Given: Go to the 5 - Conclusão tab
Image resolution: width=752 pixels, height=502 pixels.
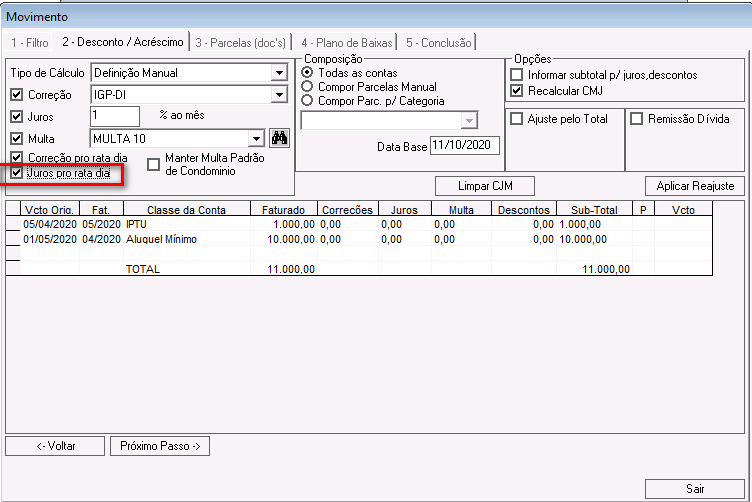Looking at the screenshot, I should point(438,43).
